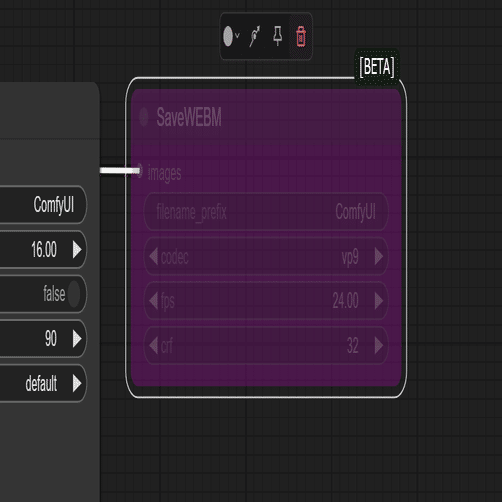Switch codec to next option

[379, 256]
